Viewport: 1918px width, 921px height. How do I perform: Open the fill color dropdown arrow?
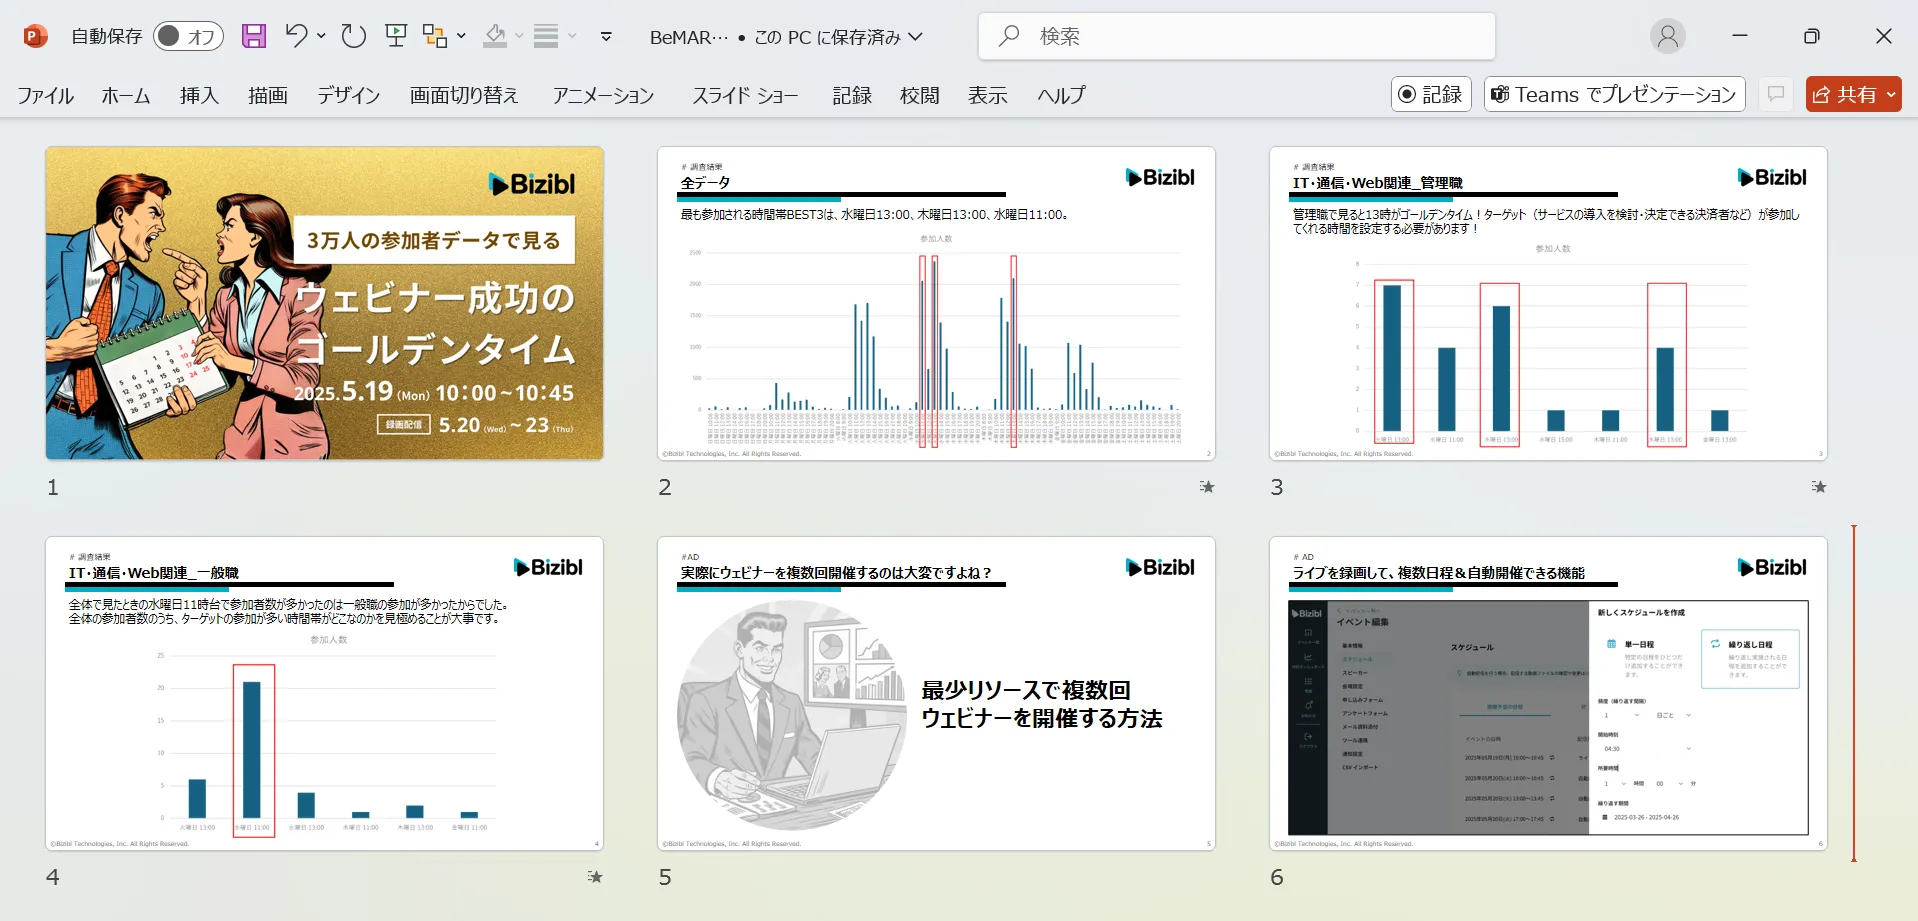pyautogui.click(x=519, y=36)
